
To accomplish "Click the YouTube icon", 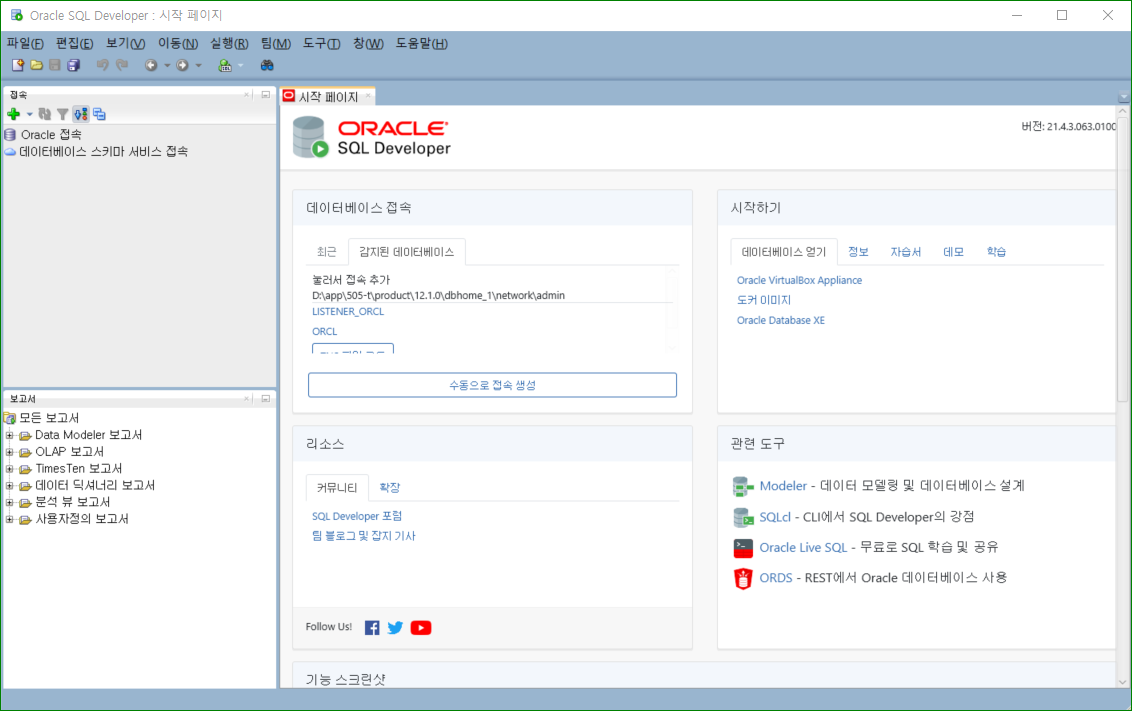I will (421, 628).
